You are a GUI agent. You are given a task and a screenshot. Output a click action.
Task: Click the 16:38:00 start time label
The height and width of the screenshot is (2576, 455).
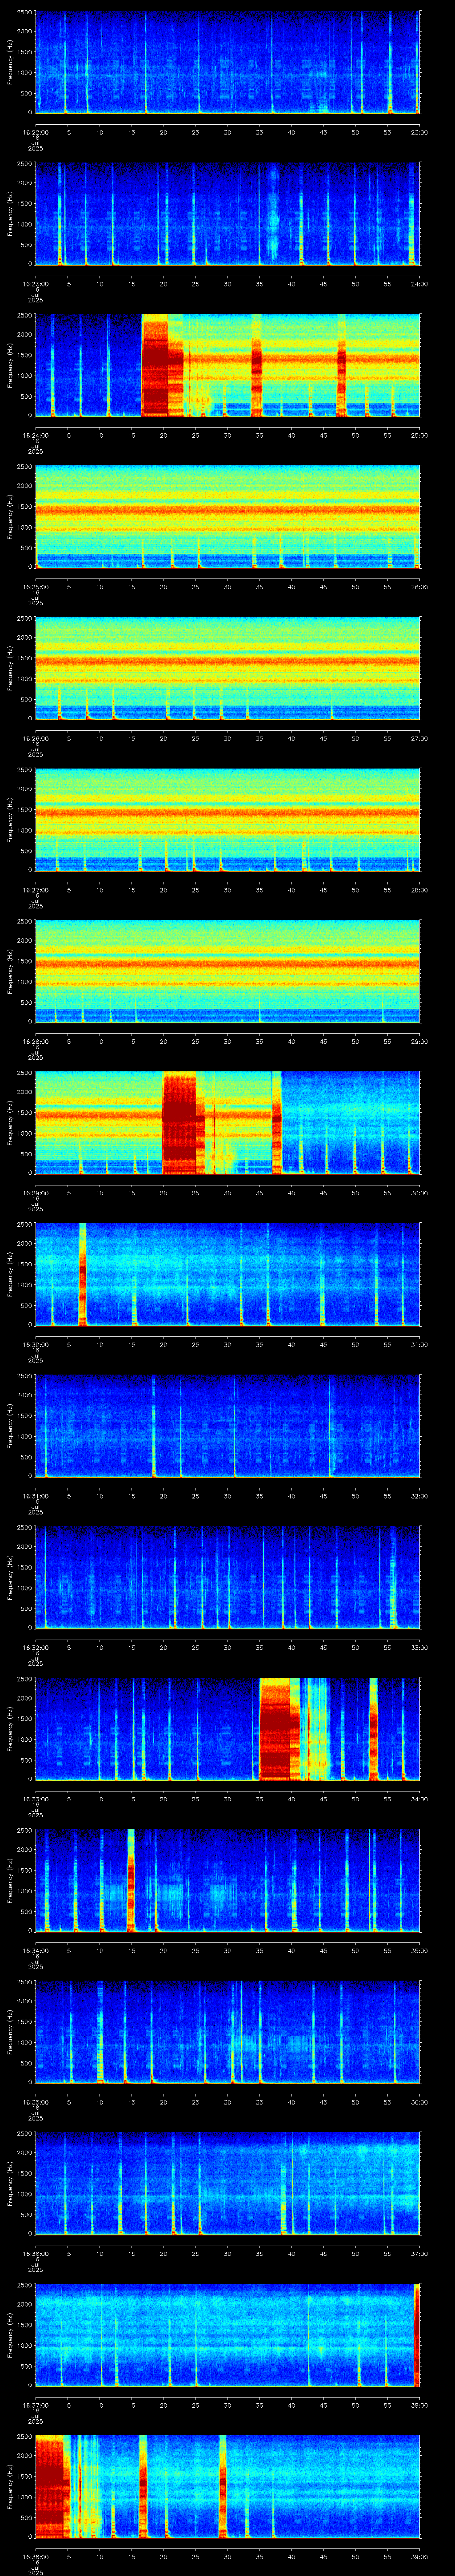(35, 2556)
